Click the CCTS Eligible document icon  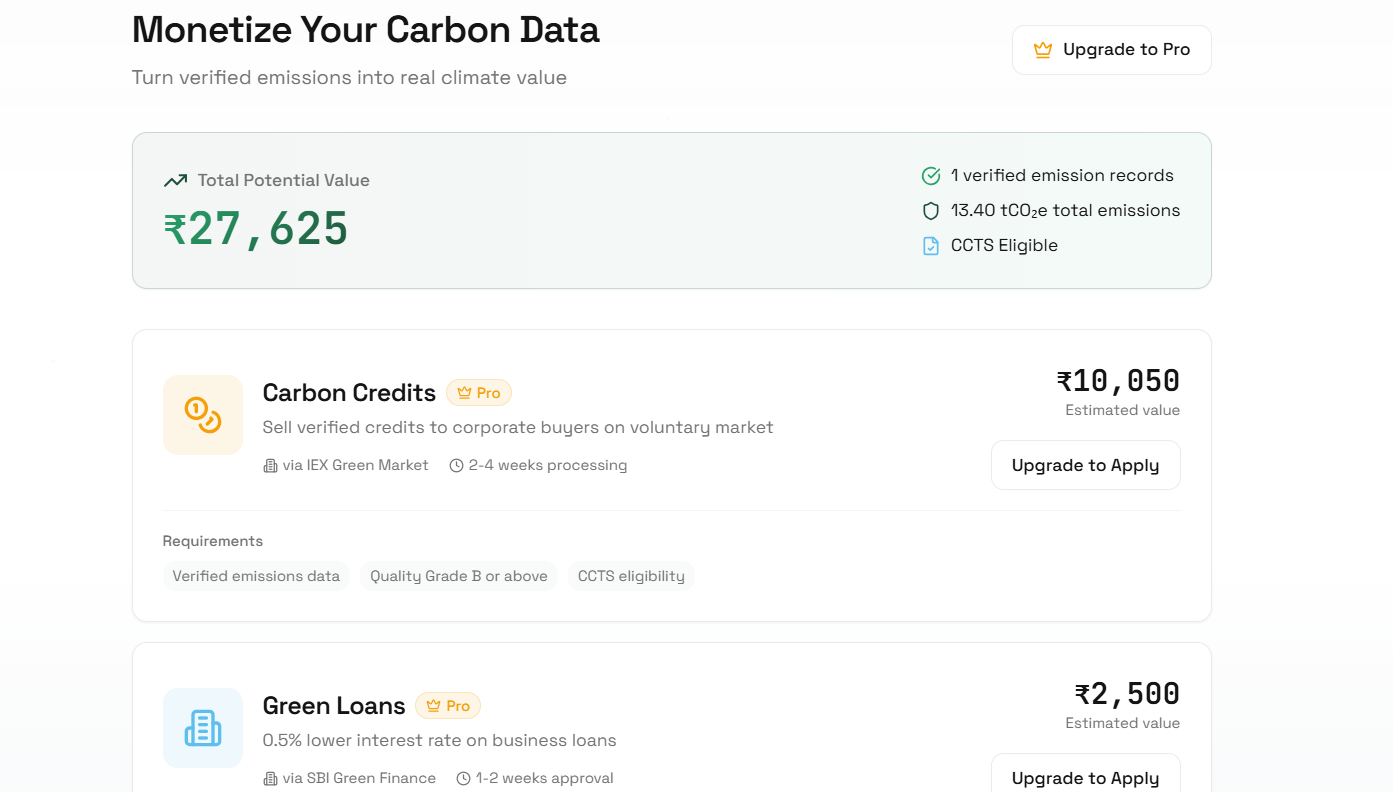tap(931, 246)
